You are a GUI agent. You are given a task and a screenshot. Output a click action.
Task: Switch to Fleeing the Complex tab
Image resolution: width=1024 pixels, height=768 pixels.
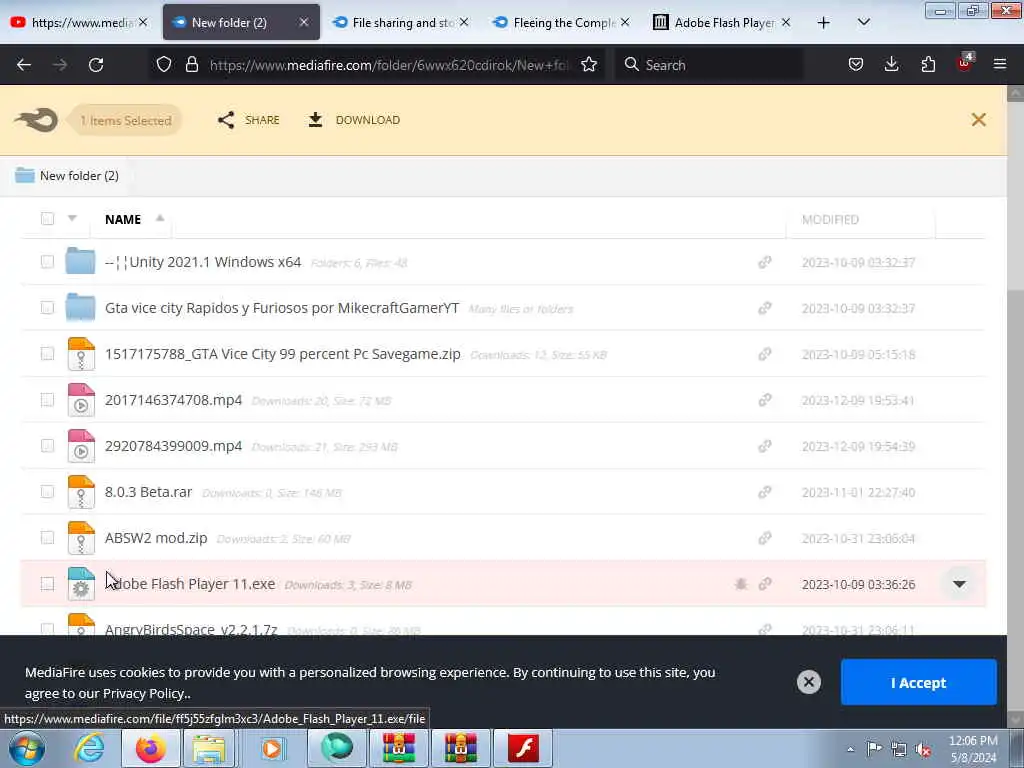[x=563, y=22]
